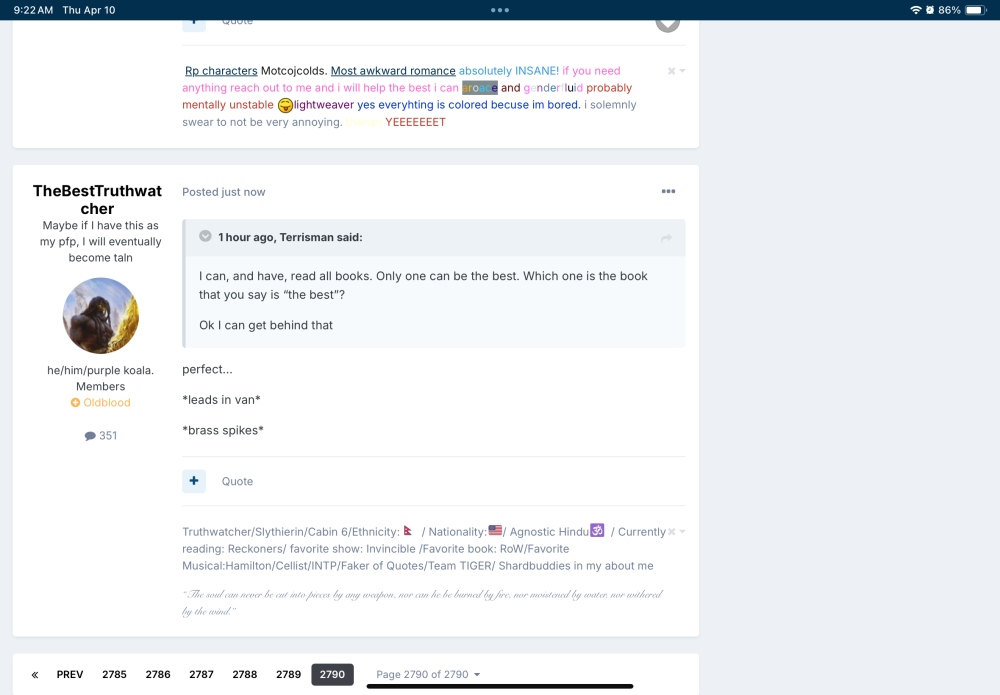
Task: Tap the battery indicator icon
Action: pos(976,10)
